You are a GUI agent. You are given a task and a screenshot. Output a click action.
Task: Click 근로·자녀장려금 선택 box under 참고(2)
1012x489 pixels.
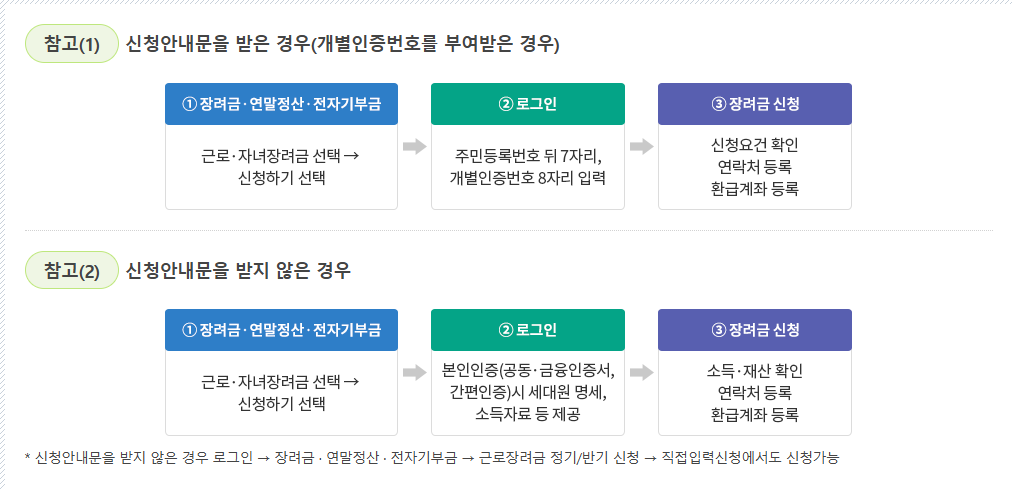click(x=281, y=393)
